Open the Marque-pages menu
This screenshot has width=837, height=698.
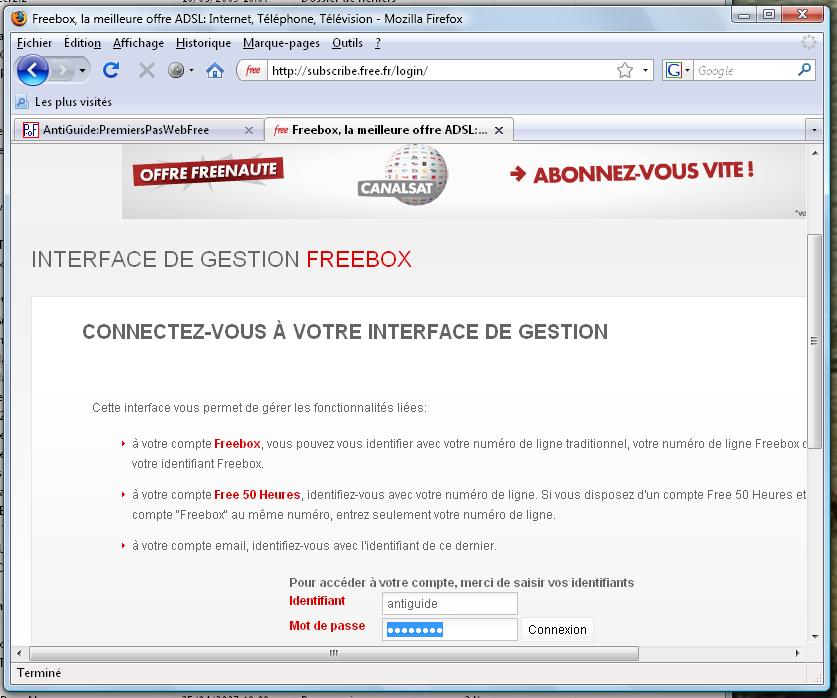[281, 43]
